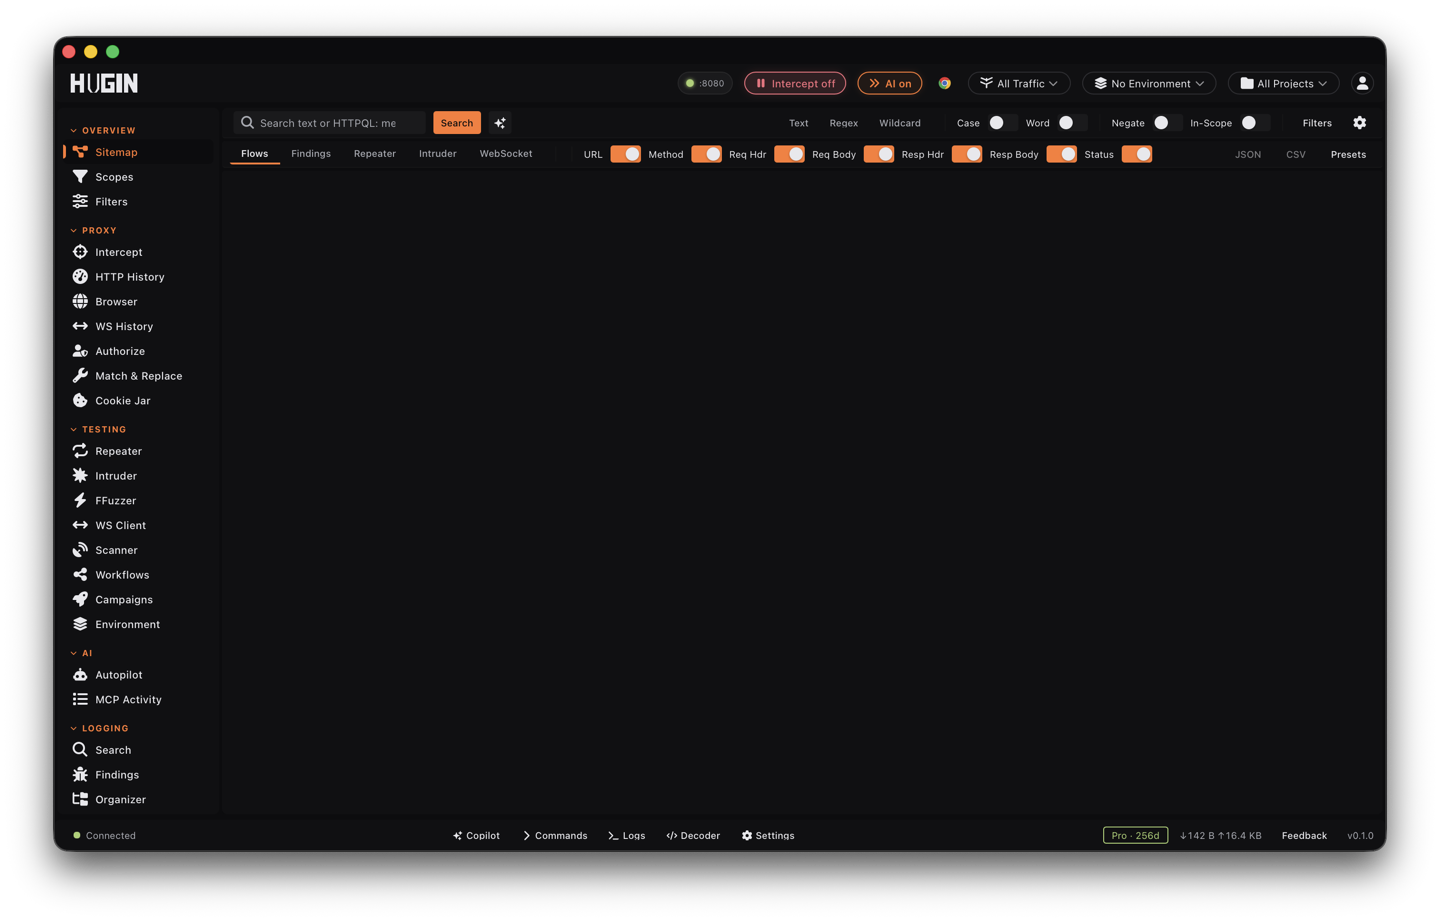
Task: Switch to the Findings tab
Action: tap(311, 154)
